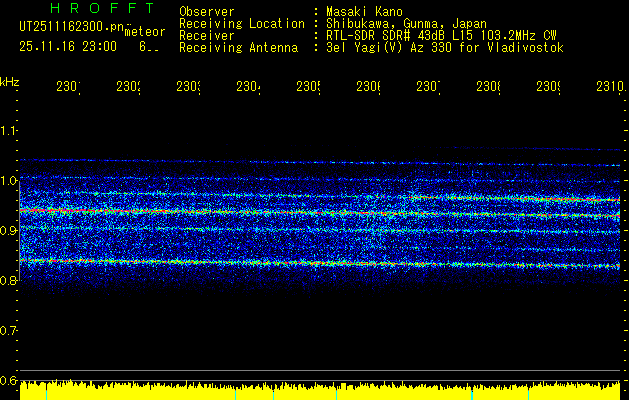Select the Shibukawa, Gunma, Japan location text
The image size is (629, 400).
coord(406,24)
